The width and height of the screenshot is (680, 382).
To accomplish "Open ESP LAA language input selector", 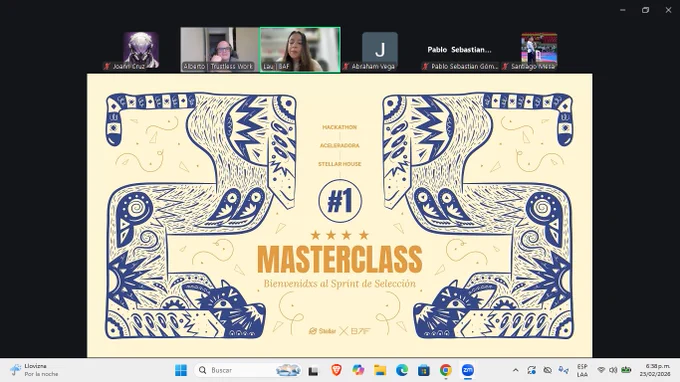I will pos(582,370).
